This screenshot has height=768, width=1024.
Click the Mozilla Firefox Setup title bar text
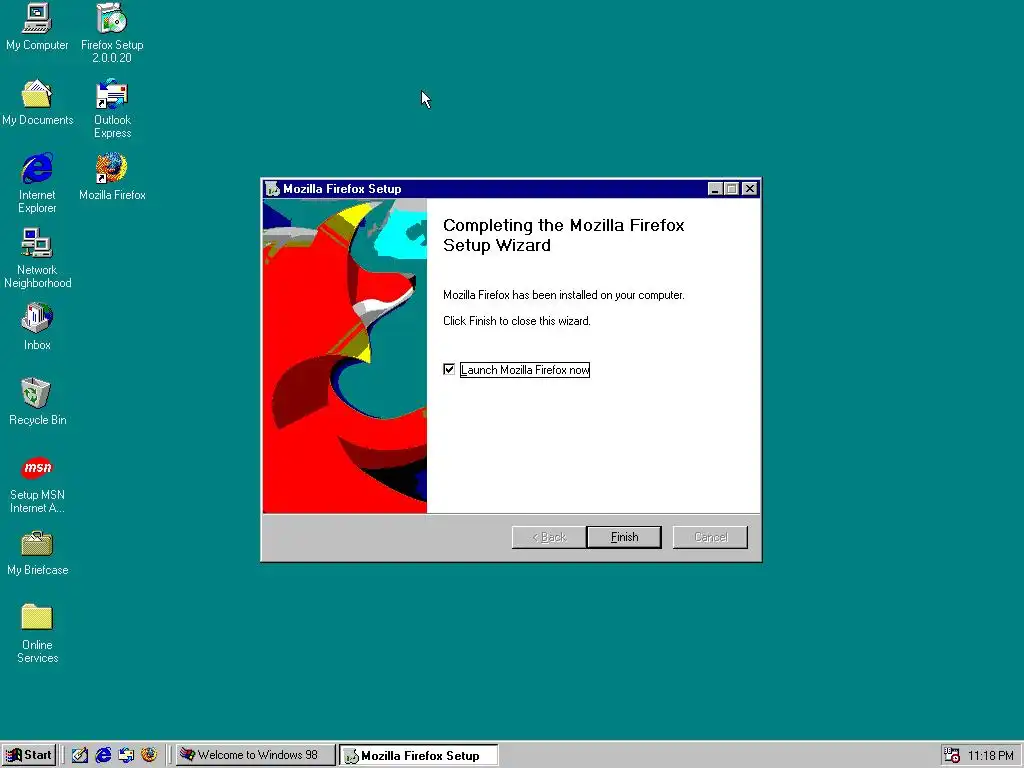[342, 189]
